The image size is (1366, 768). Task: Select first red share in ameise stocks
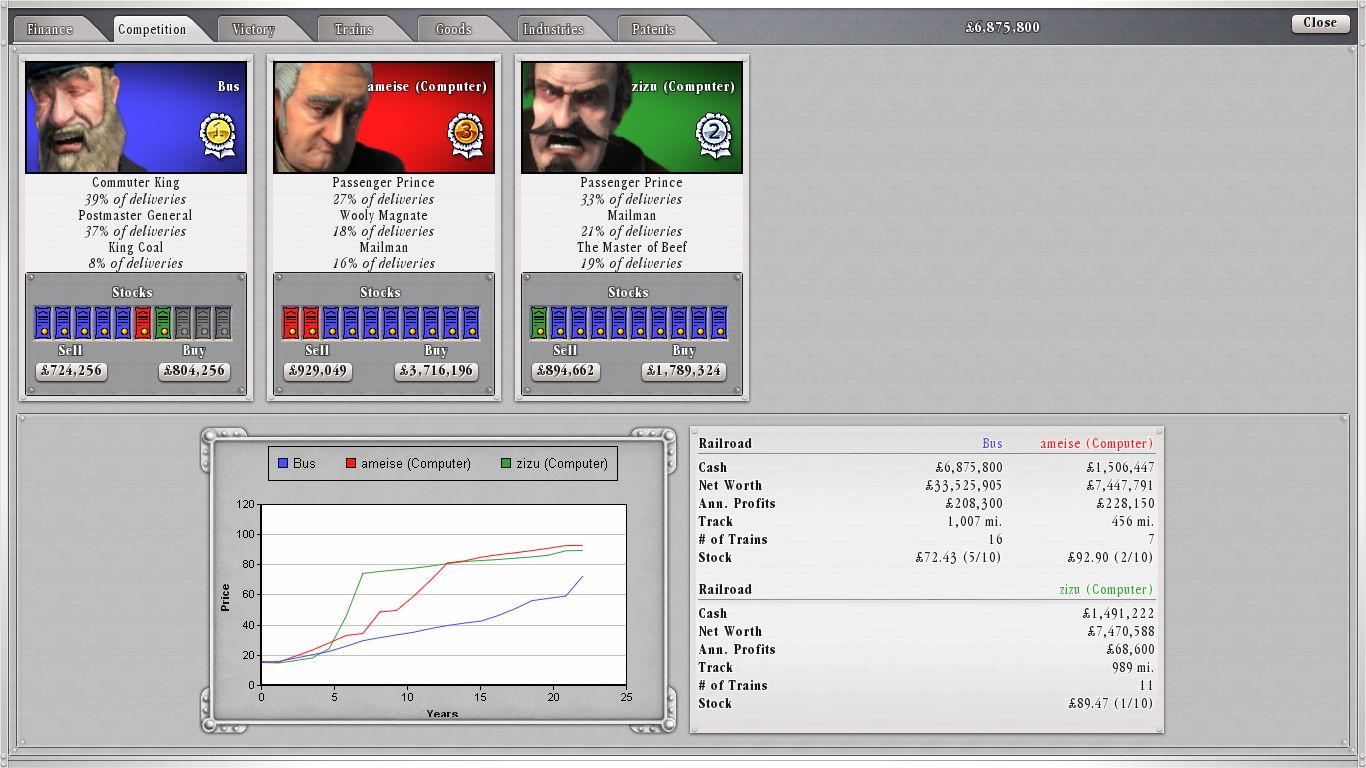tap(291, 322)
